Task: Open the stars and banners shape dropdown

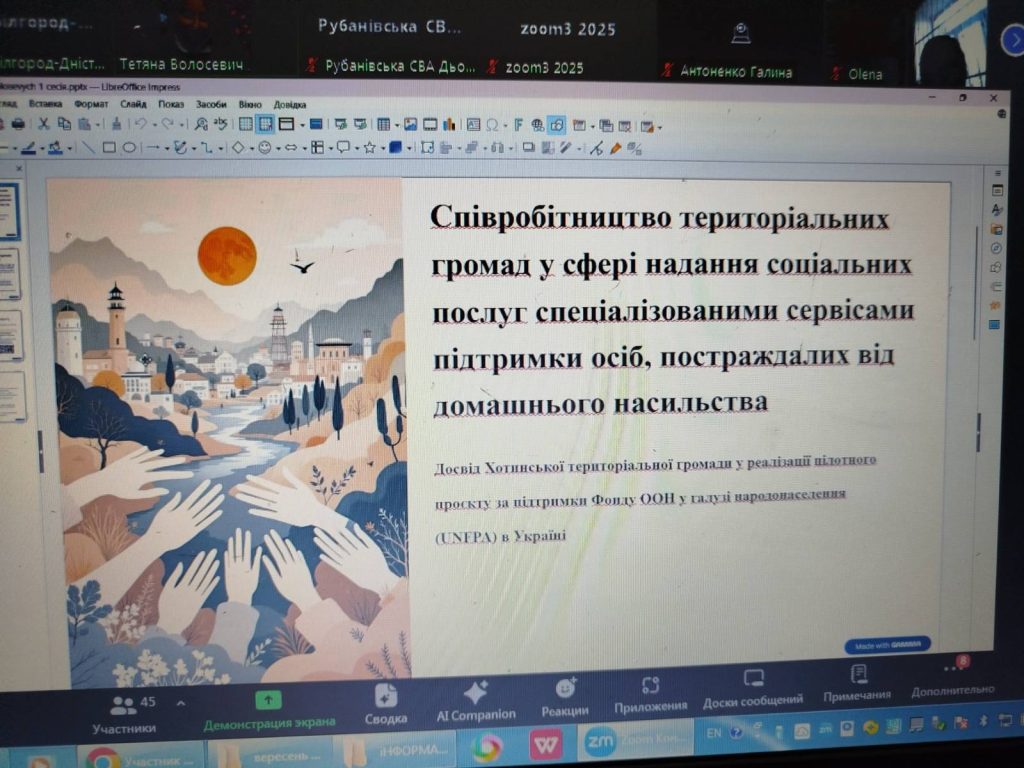Action: pos(382,148)
